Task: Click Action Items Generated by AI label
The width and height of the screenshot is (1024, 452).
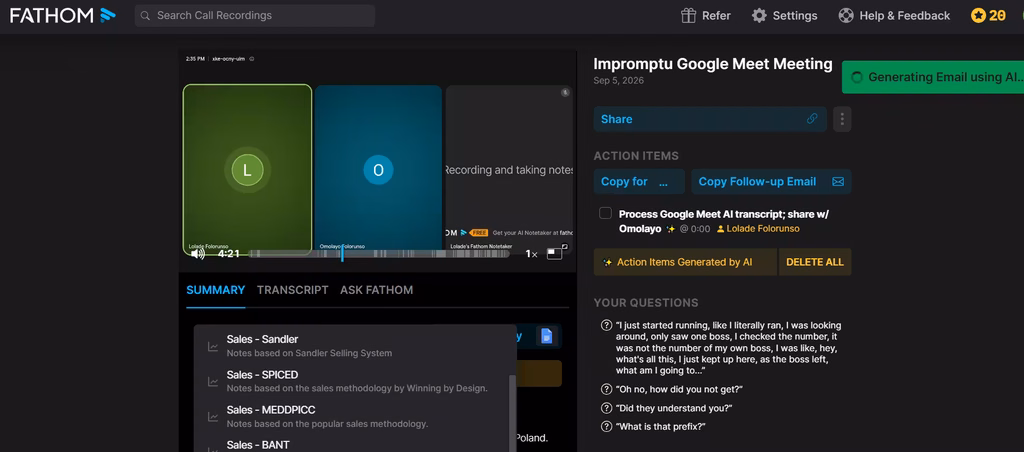Action: click(684, 262)
